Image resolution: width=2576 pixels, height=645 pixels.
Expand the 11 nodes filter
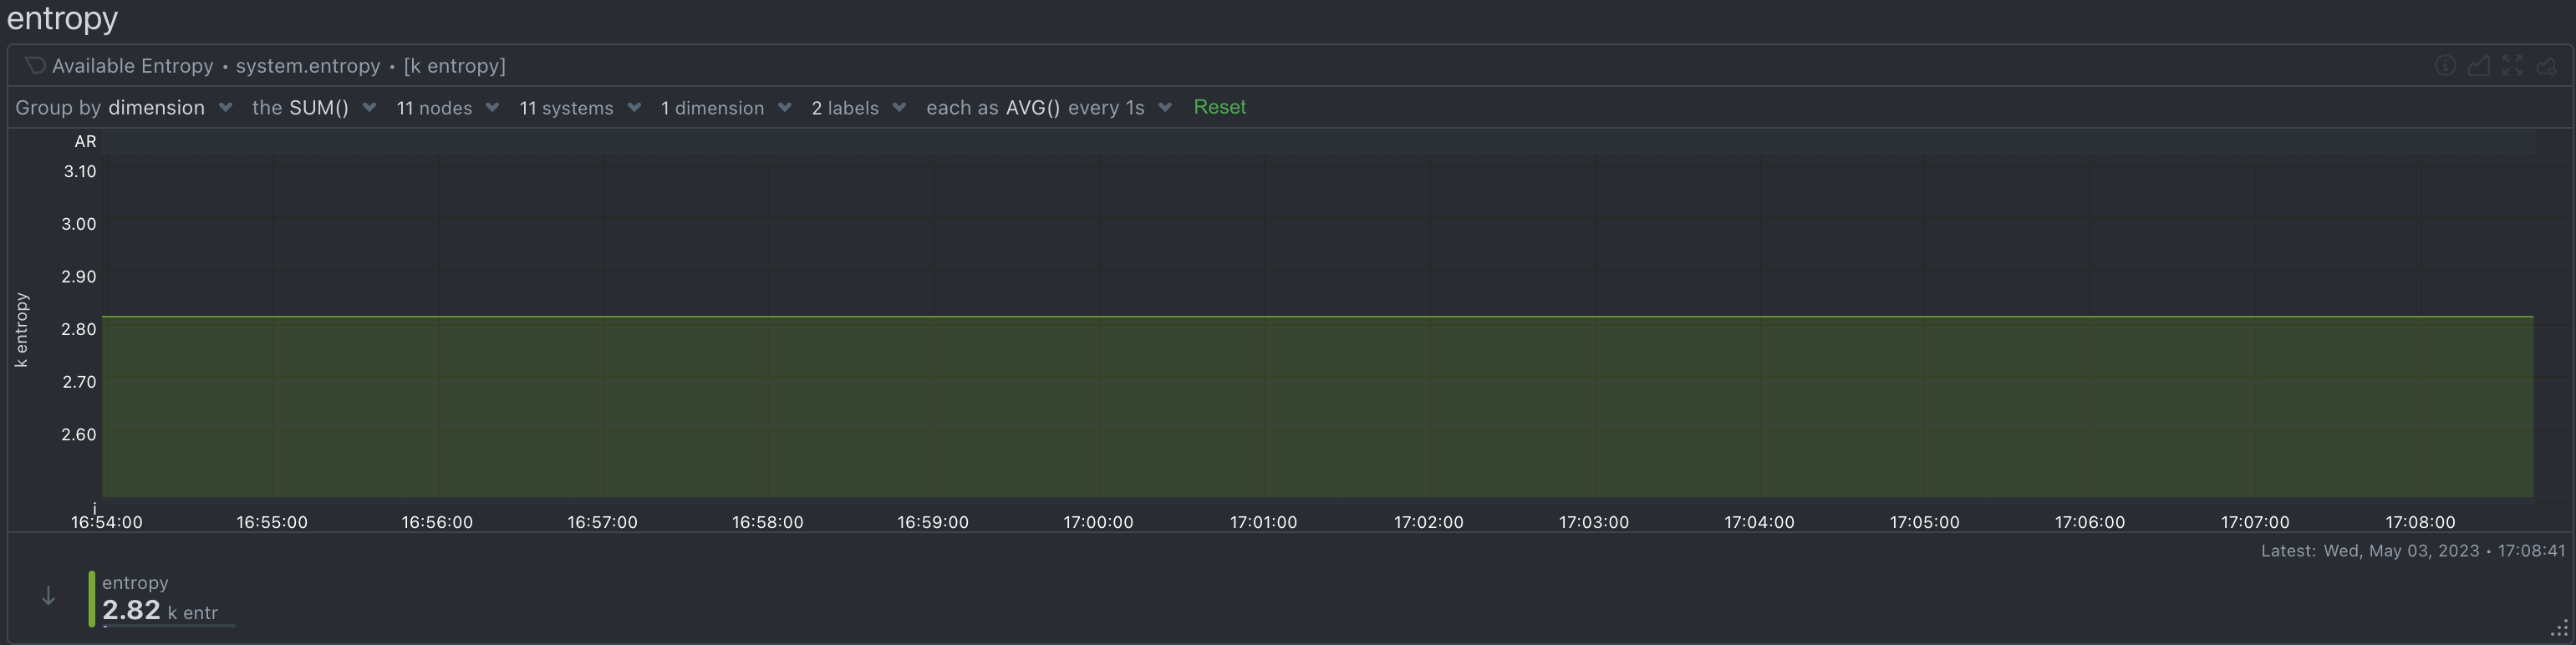447,108
